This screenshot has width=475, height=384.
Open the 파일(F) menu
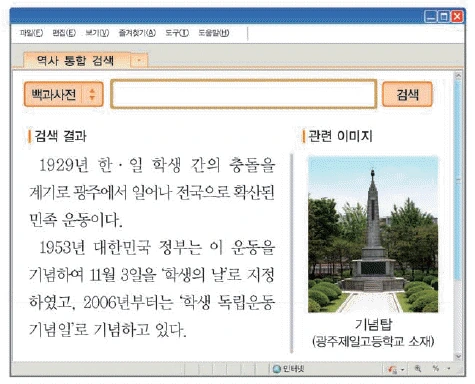31,33
